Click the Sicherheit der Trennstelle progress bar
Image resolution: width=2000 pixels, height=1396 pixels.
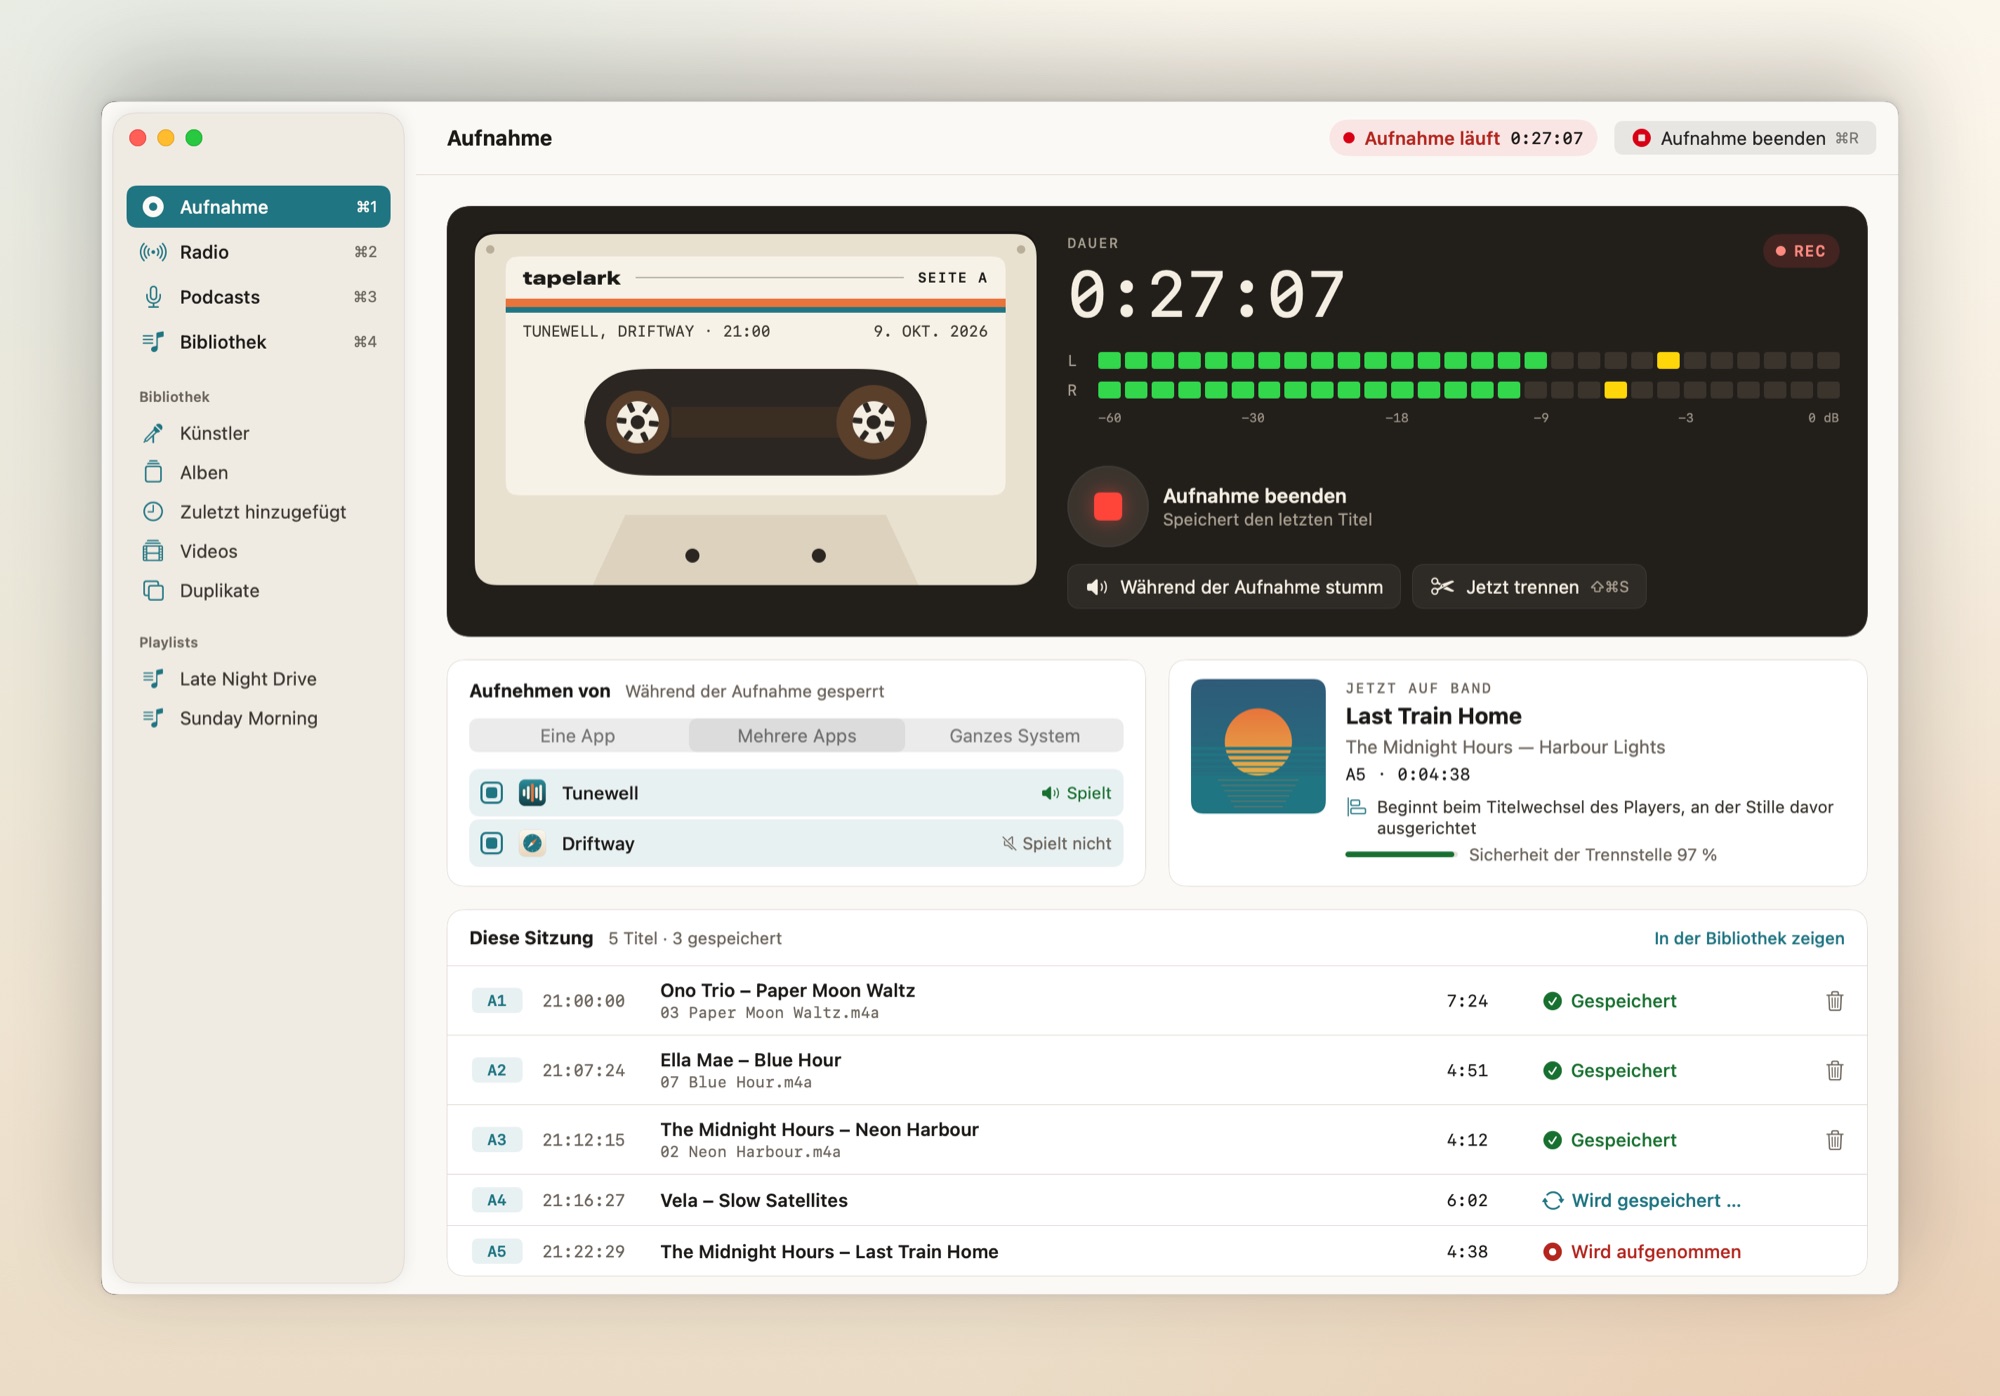click(1400, 855)
